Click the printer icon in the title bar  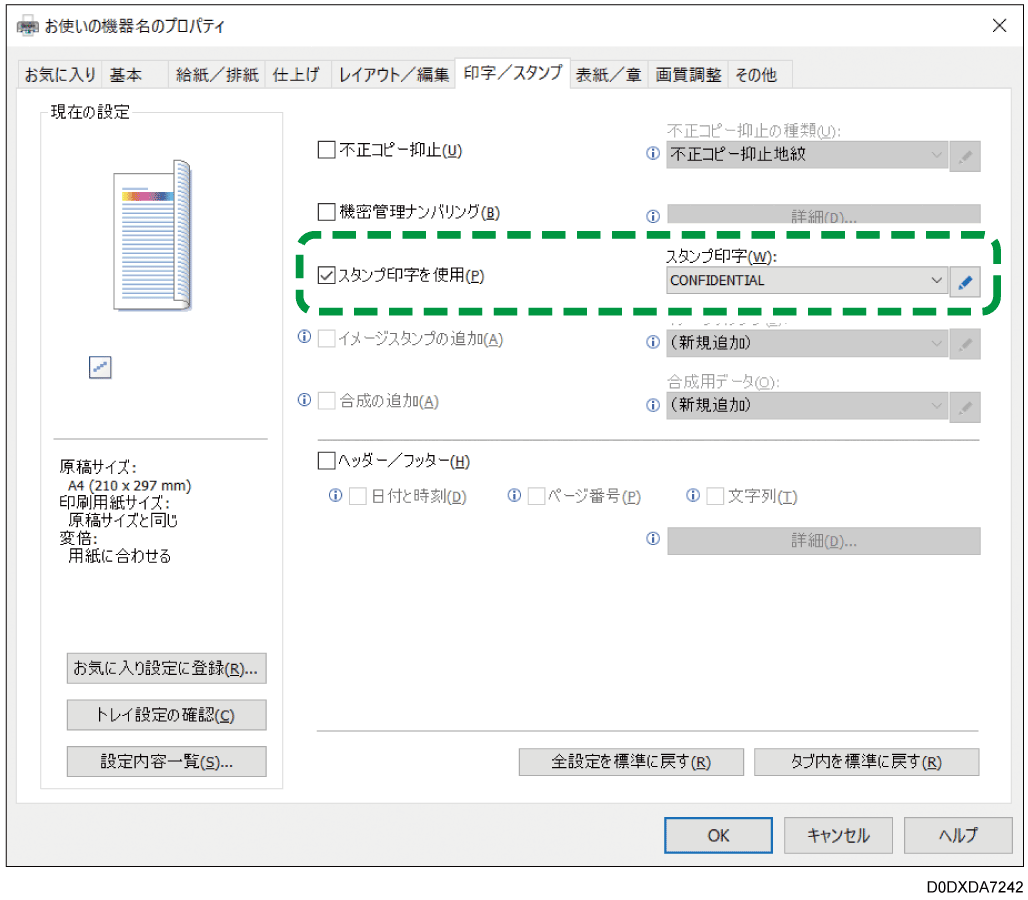click(x=27, y=25)
